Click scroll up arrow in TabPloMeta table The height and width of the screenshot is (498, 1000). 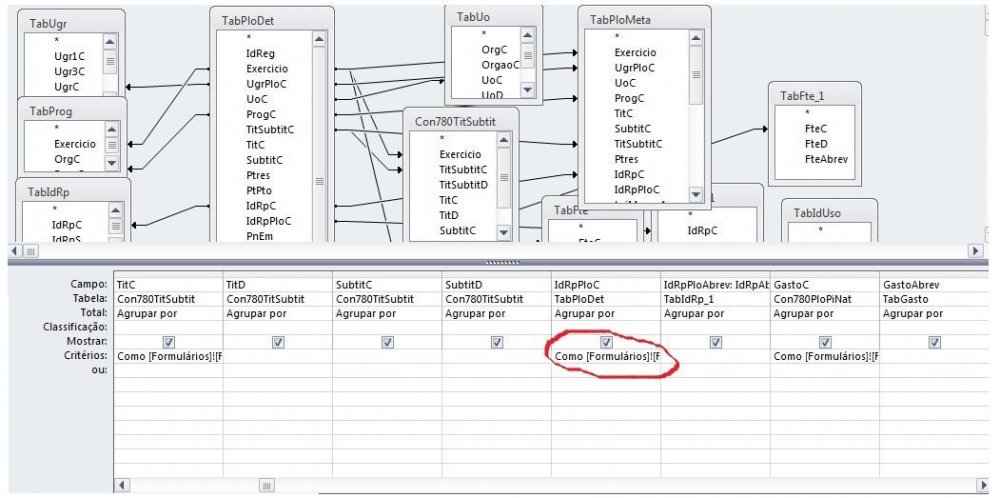[696, 38]
